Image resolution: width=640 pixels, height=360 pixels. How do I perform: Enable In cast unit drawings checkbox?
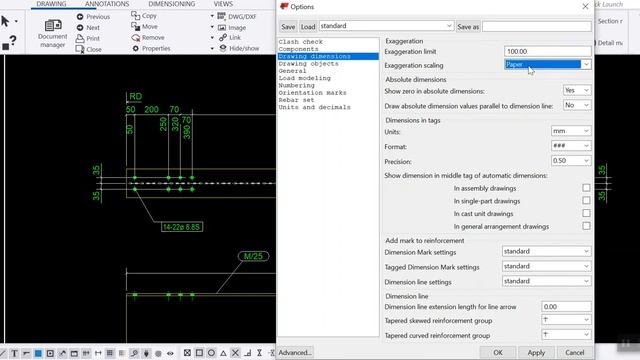click(586, 213)
